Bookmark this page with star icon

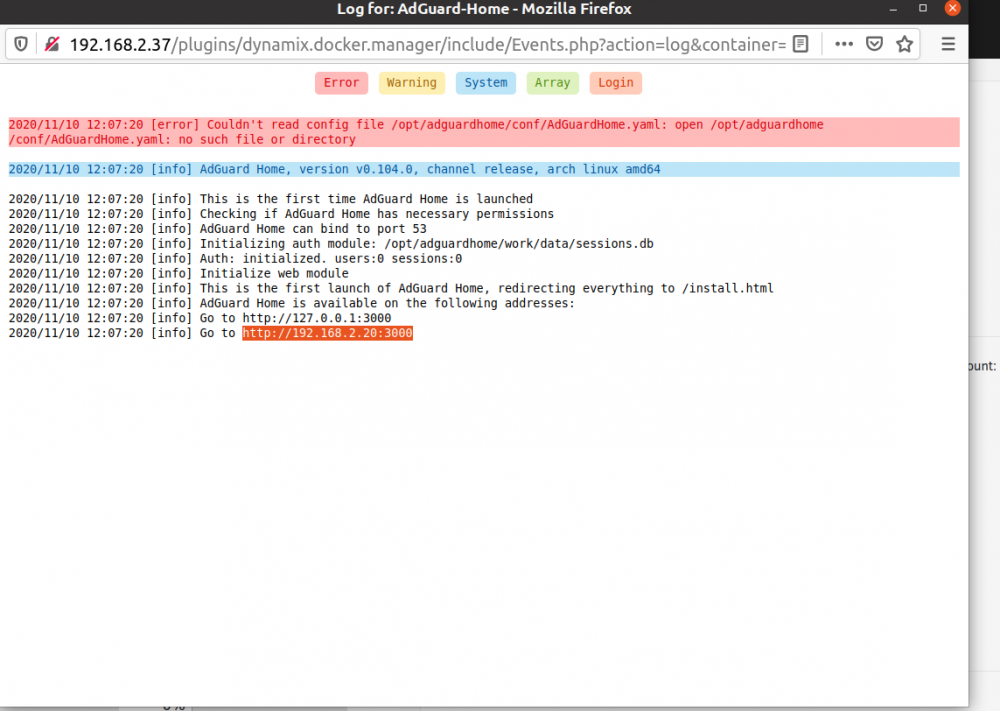click(x=904, y=44)
